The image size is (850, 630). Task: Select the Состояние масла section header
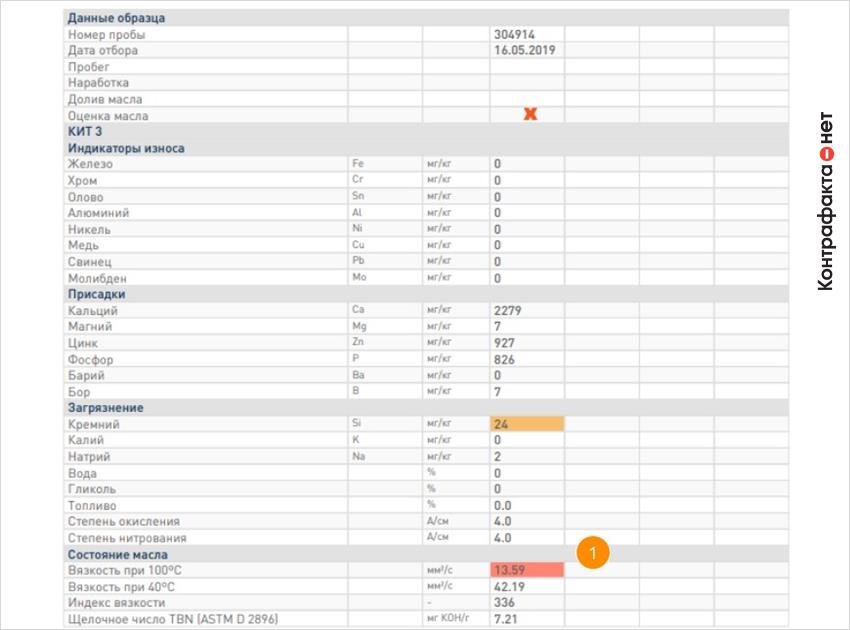click(x=118, y=555)
